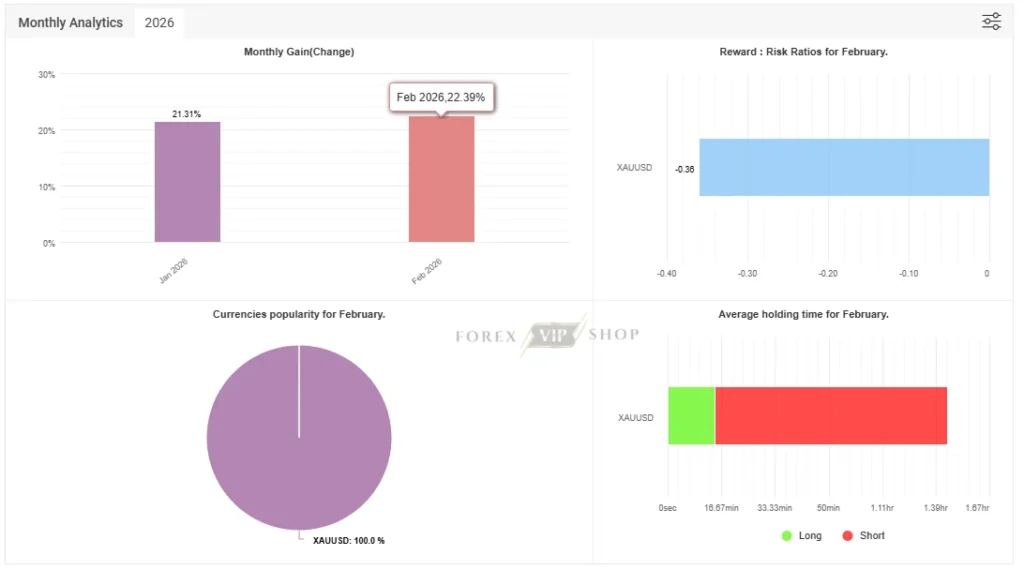1024x570 pixels.
Task: Click XAUUSD label in reward-risk chart
Action: [634, 168]
